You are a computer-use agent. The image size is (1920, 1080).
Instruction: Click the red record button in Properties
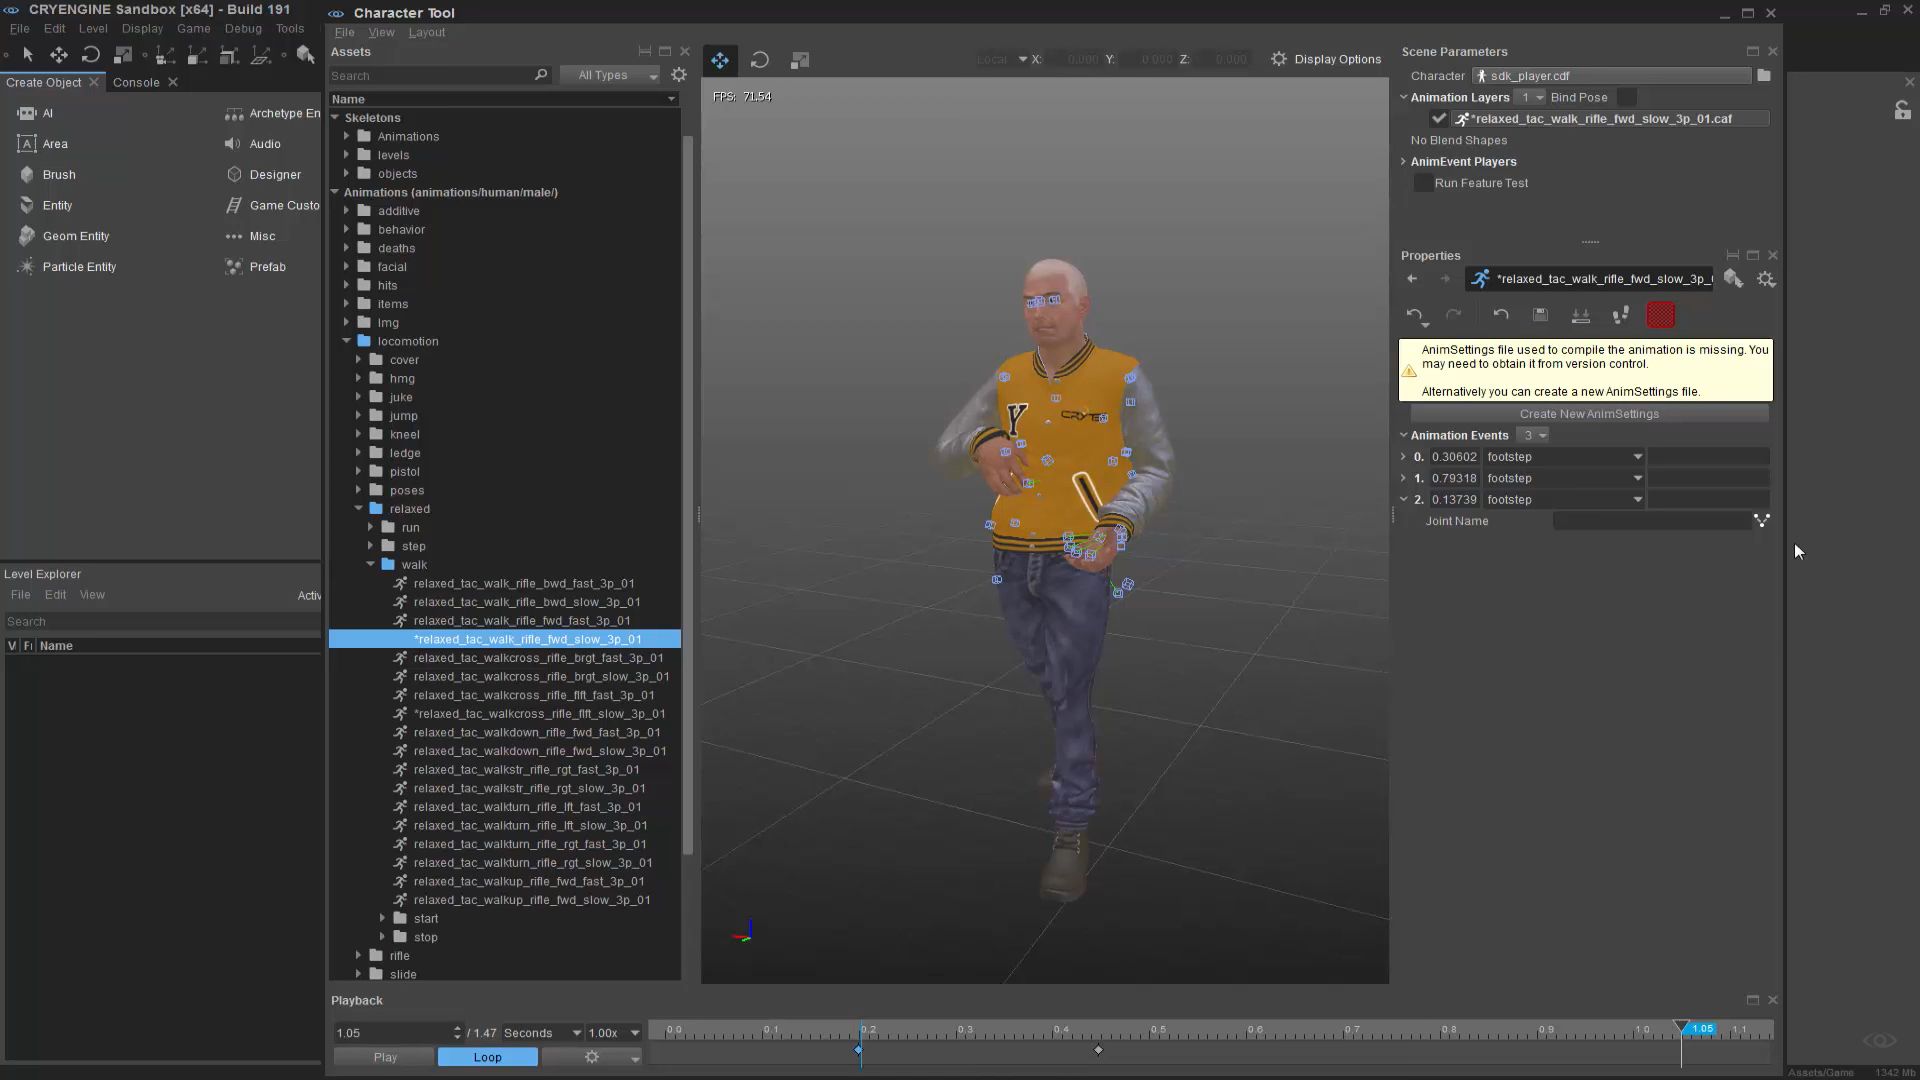click(x=1660, y=315)
